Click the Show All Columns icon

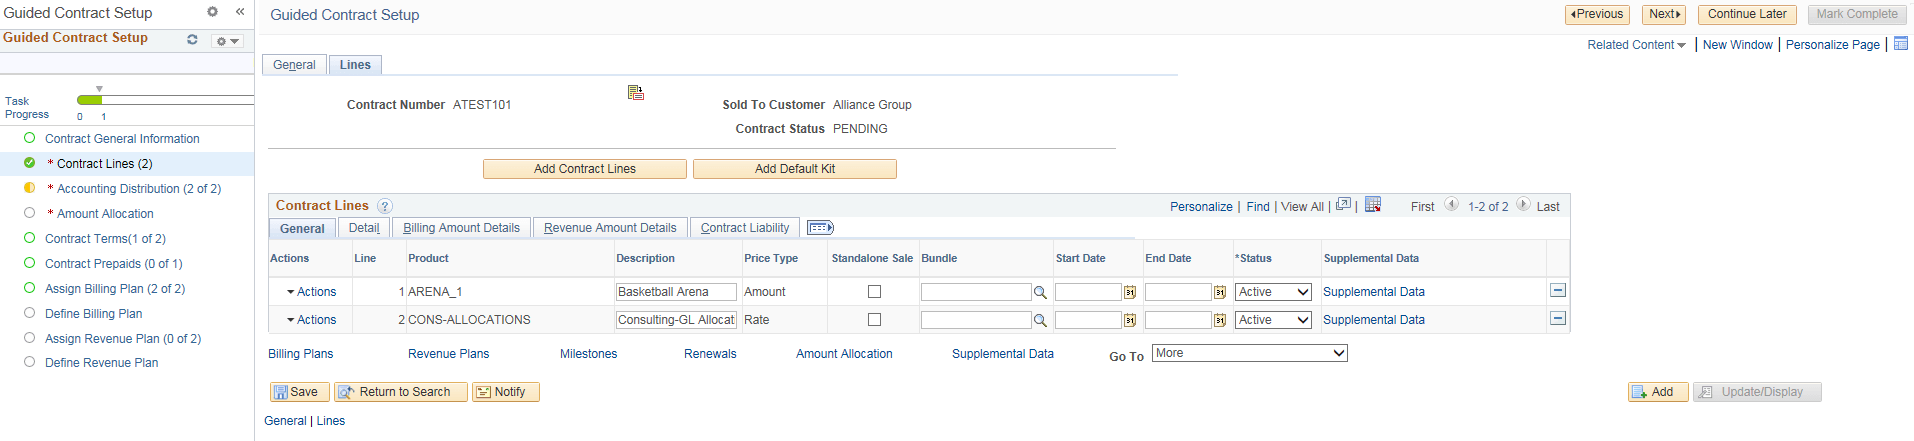point(820,228)
